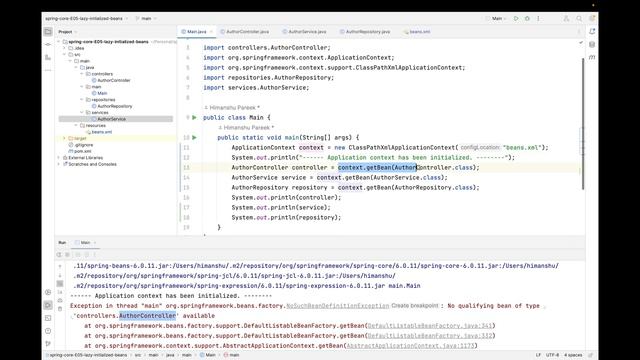This screenshot has width=640, height=360.
Task: Collapse the resources folder
Action: 76,125
